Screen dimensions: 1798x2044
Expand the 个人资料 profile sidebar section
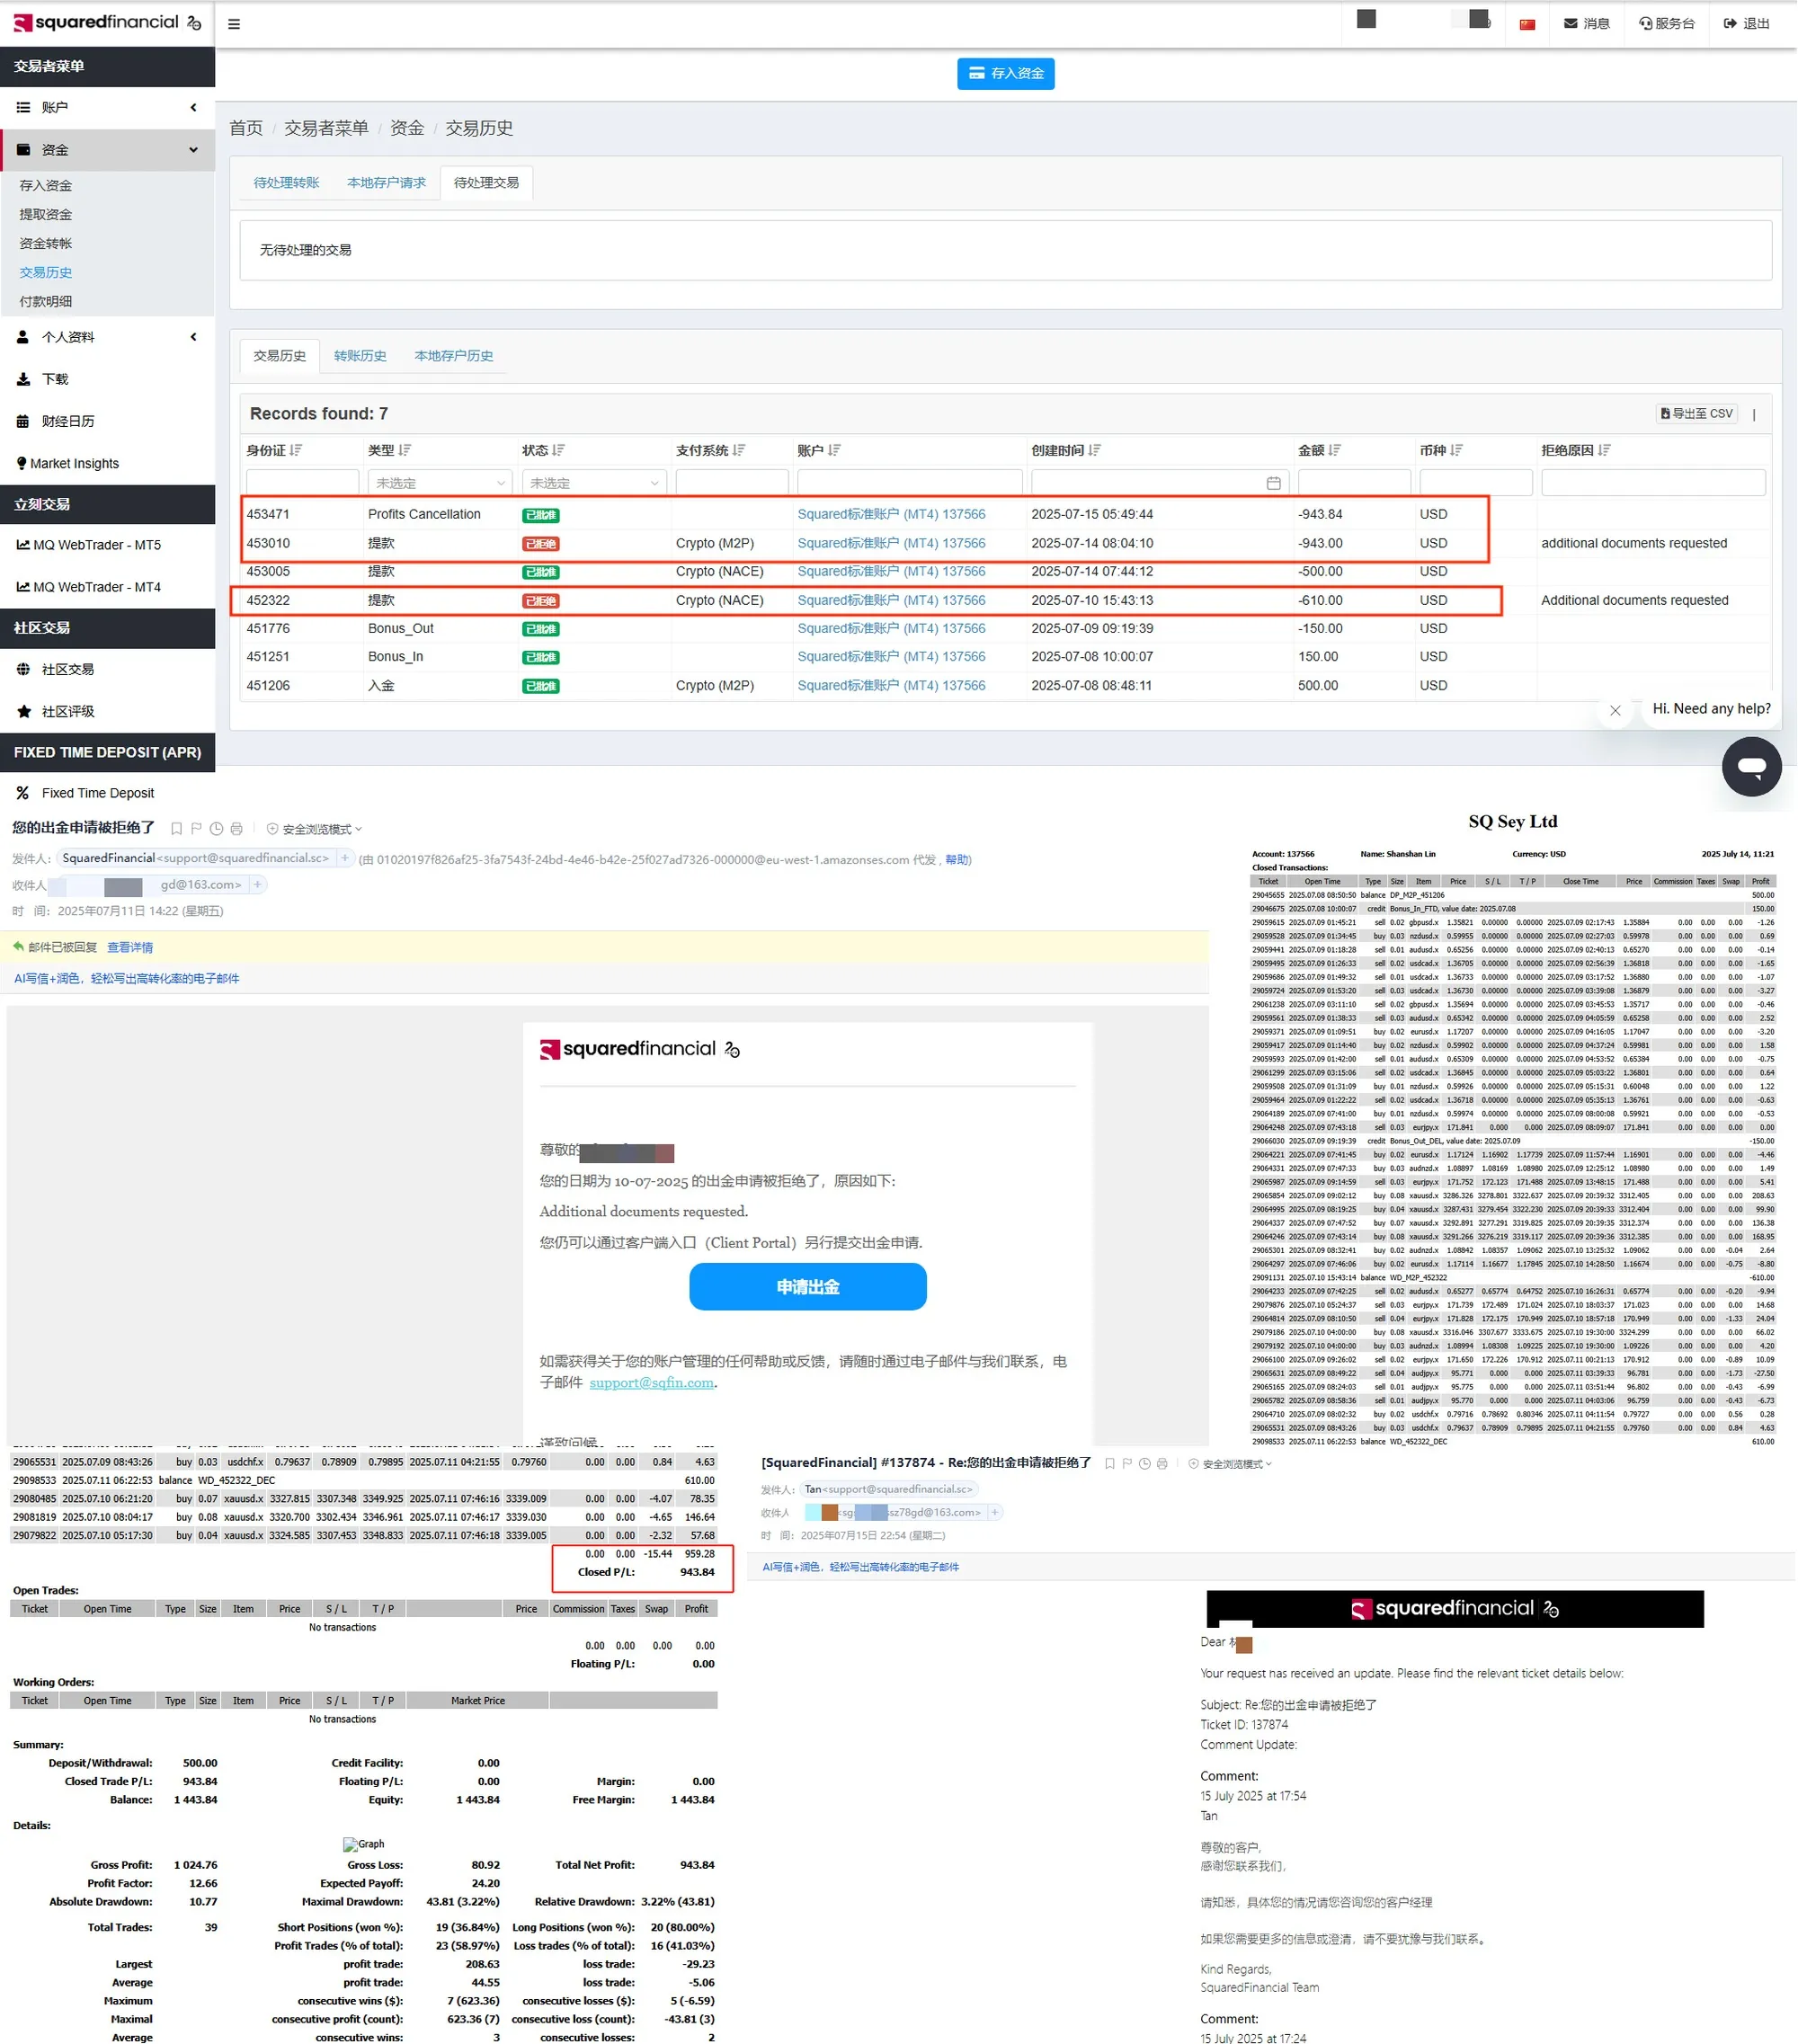107,337
